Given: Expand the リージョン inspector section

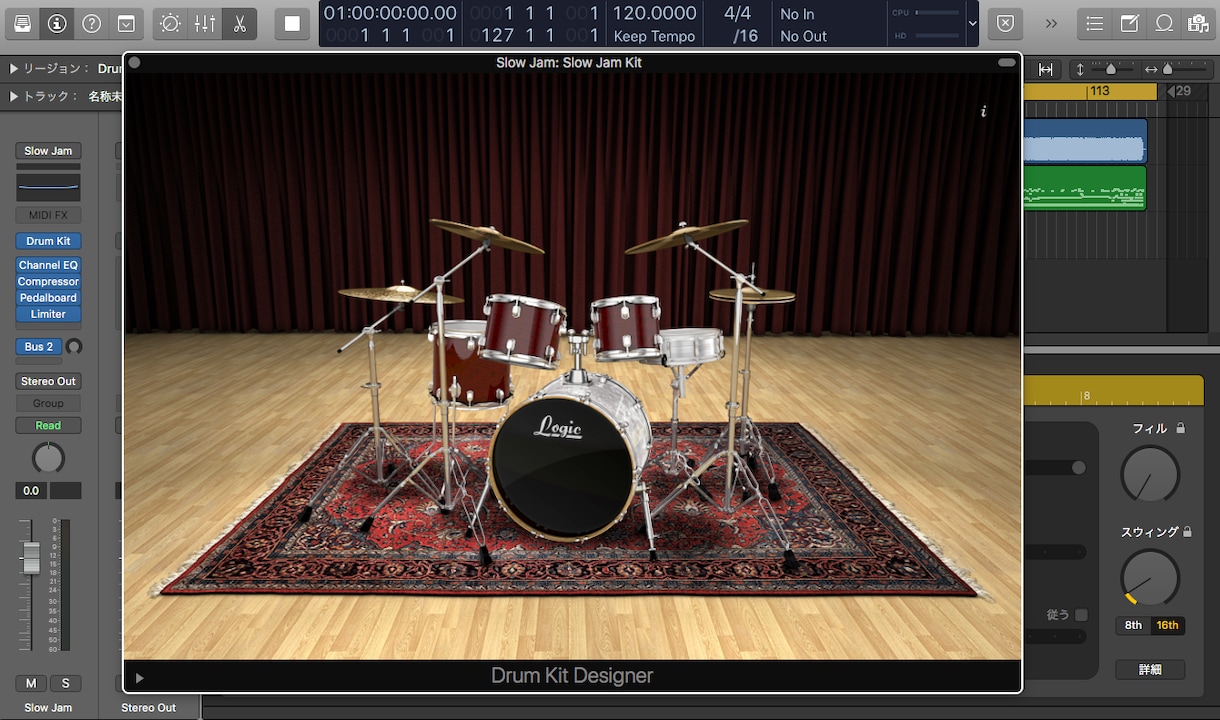Looking at the screenshot, I should click(14, 69).
